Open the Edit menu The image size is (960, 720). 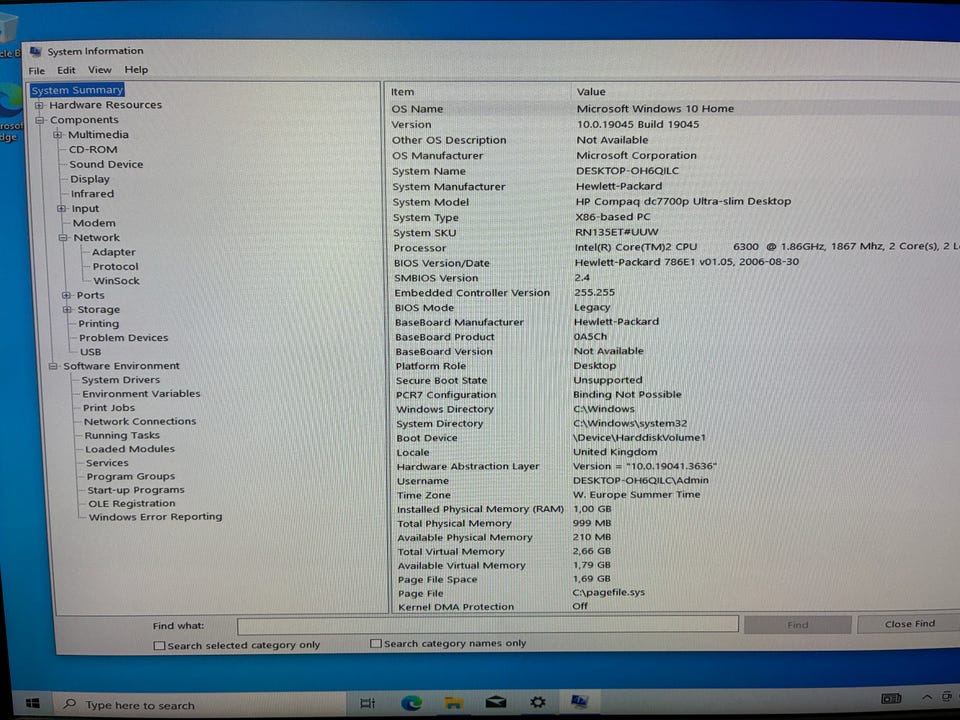[x=66, y=70]
